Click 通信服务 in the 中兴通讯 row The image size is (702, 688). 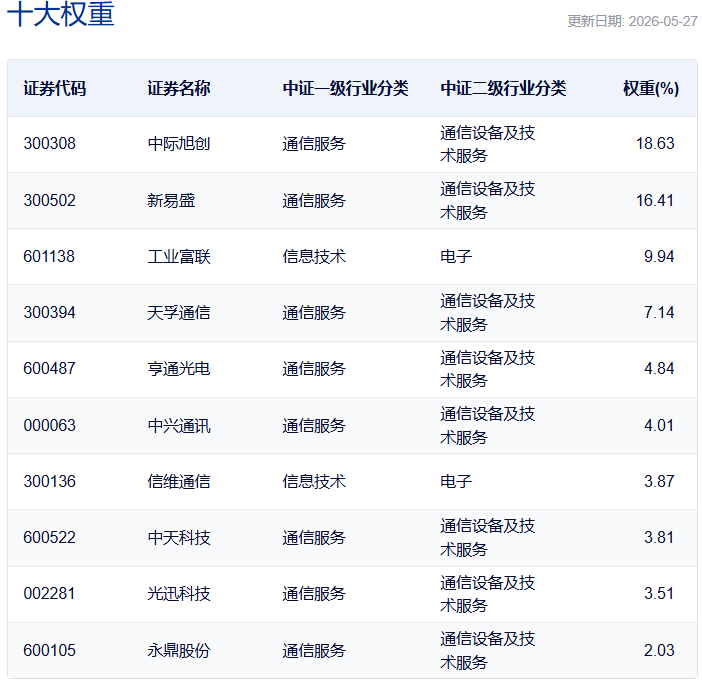314,425
